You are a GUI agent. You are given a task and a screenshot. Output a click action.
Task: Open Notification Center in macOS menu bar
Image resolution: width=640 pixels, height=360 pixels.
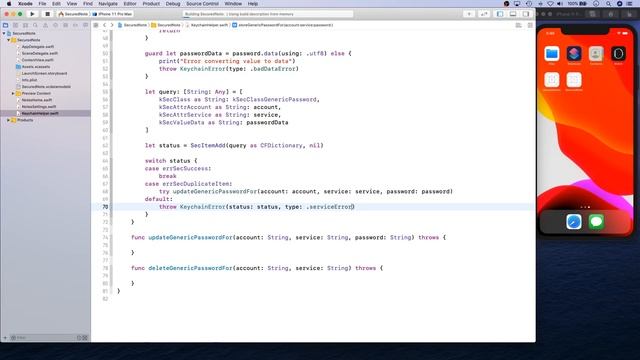(x=630, y=4)
